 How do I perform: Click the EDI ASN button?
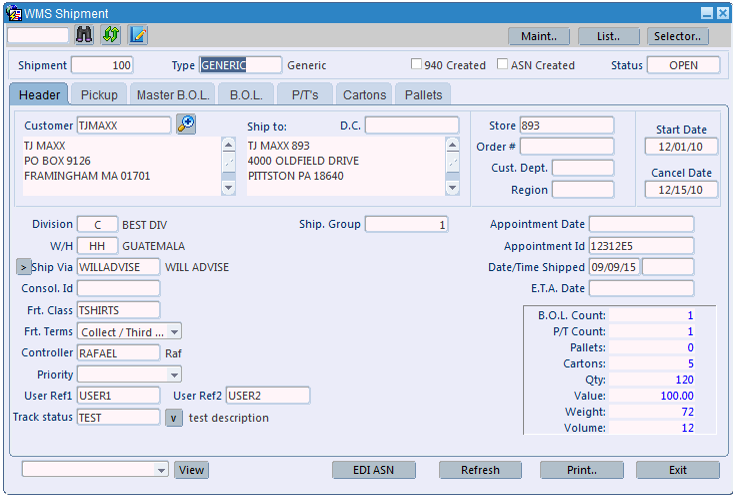[373, 470]
